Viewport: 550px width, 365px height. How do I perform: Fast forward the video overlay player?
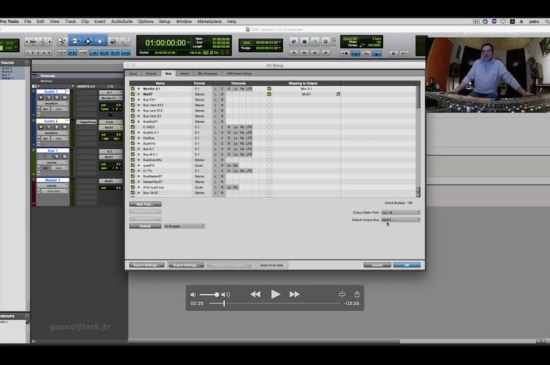coord(294,294)
